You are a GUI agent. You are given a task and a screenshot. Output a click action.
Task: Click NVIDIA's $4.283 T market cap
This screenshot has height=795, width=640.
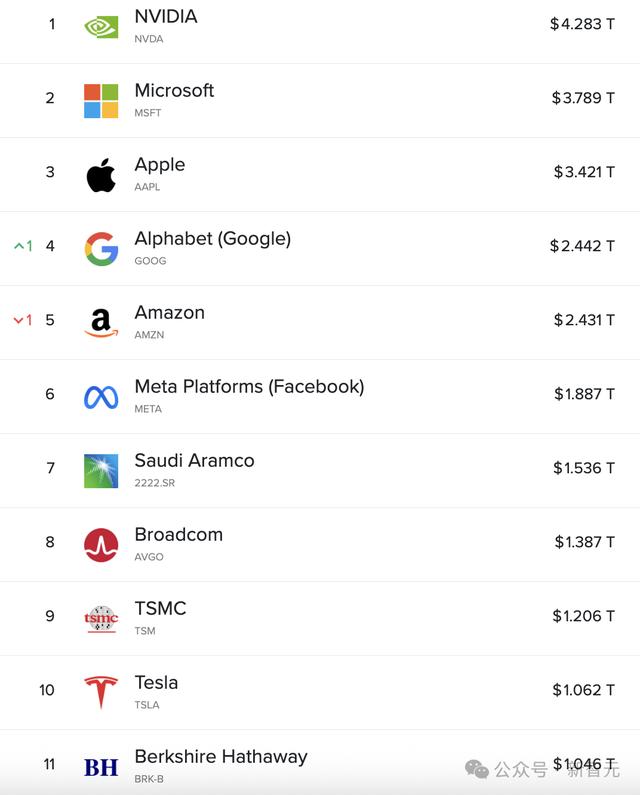(582, 24)
